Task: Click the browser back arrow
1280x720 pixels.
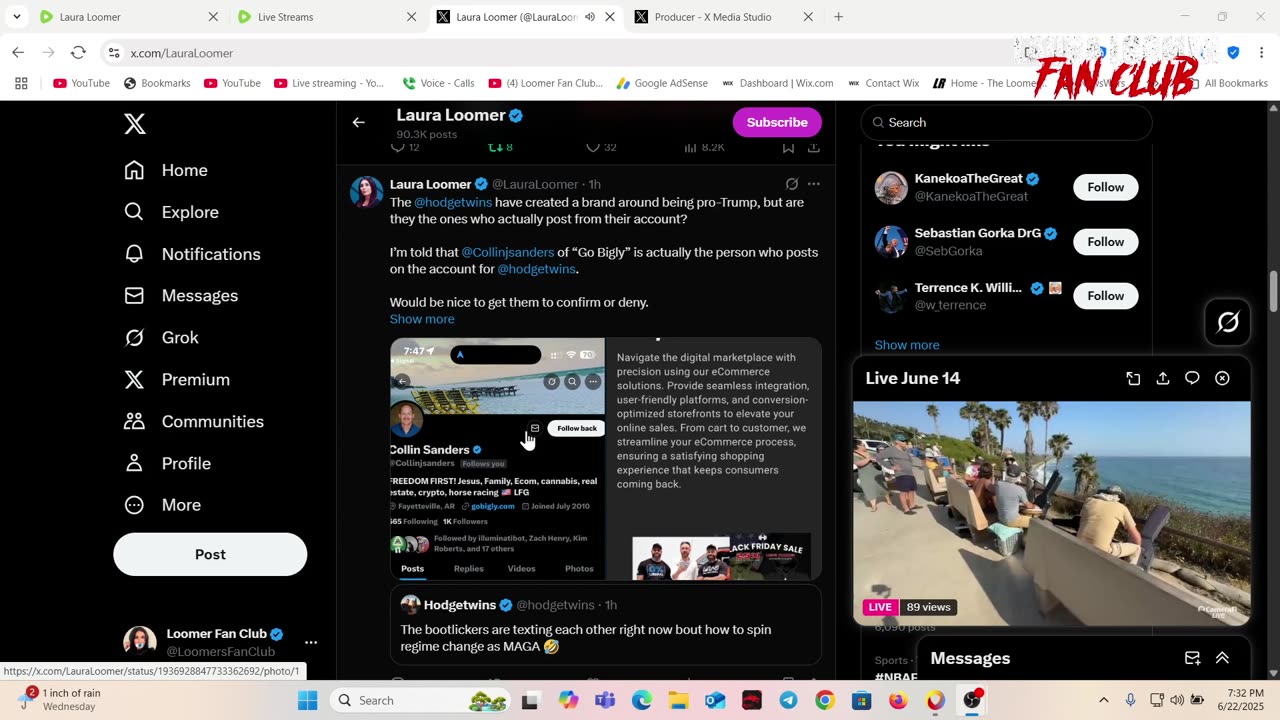Action: click(18, 52)
